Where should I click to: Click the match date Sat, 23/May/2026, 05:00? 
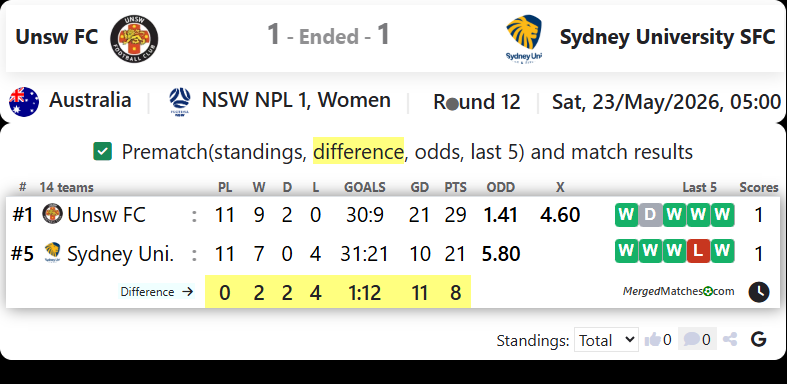pos(667,102)
